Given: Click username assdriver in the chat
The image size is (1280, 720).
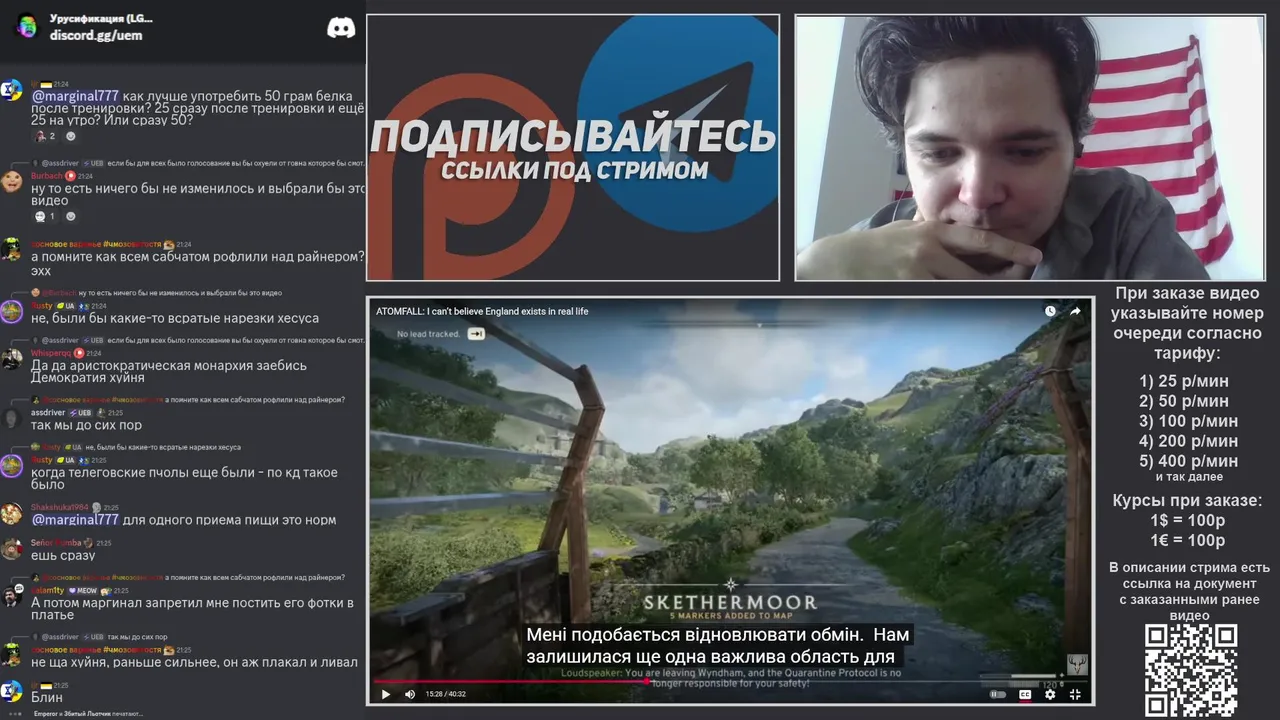Looking at the screenshot, I should coord(48,412).
